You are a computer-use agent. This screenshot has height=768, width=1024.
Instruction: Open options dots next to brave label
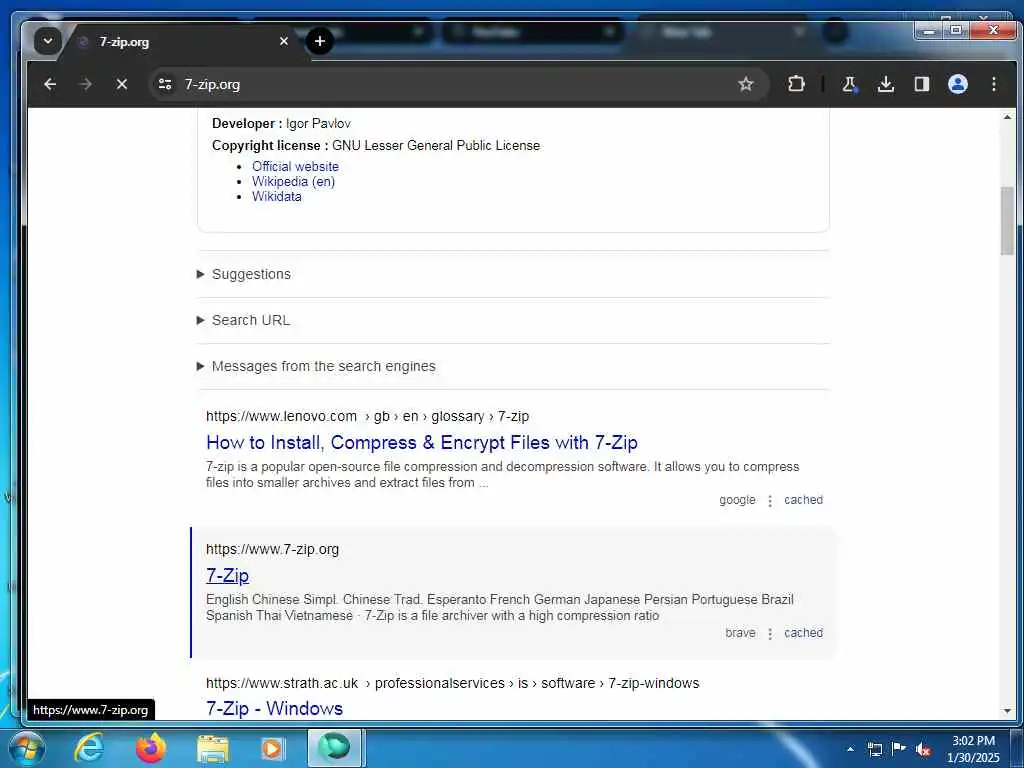pyautogui.click(x=770, y=634)
